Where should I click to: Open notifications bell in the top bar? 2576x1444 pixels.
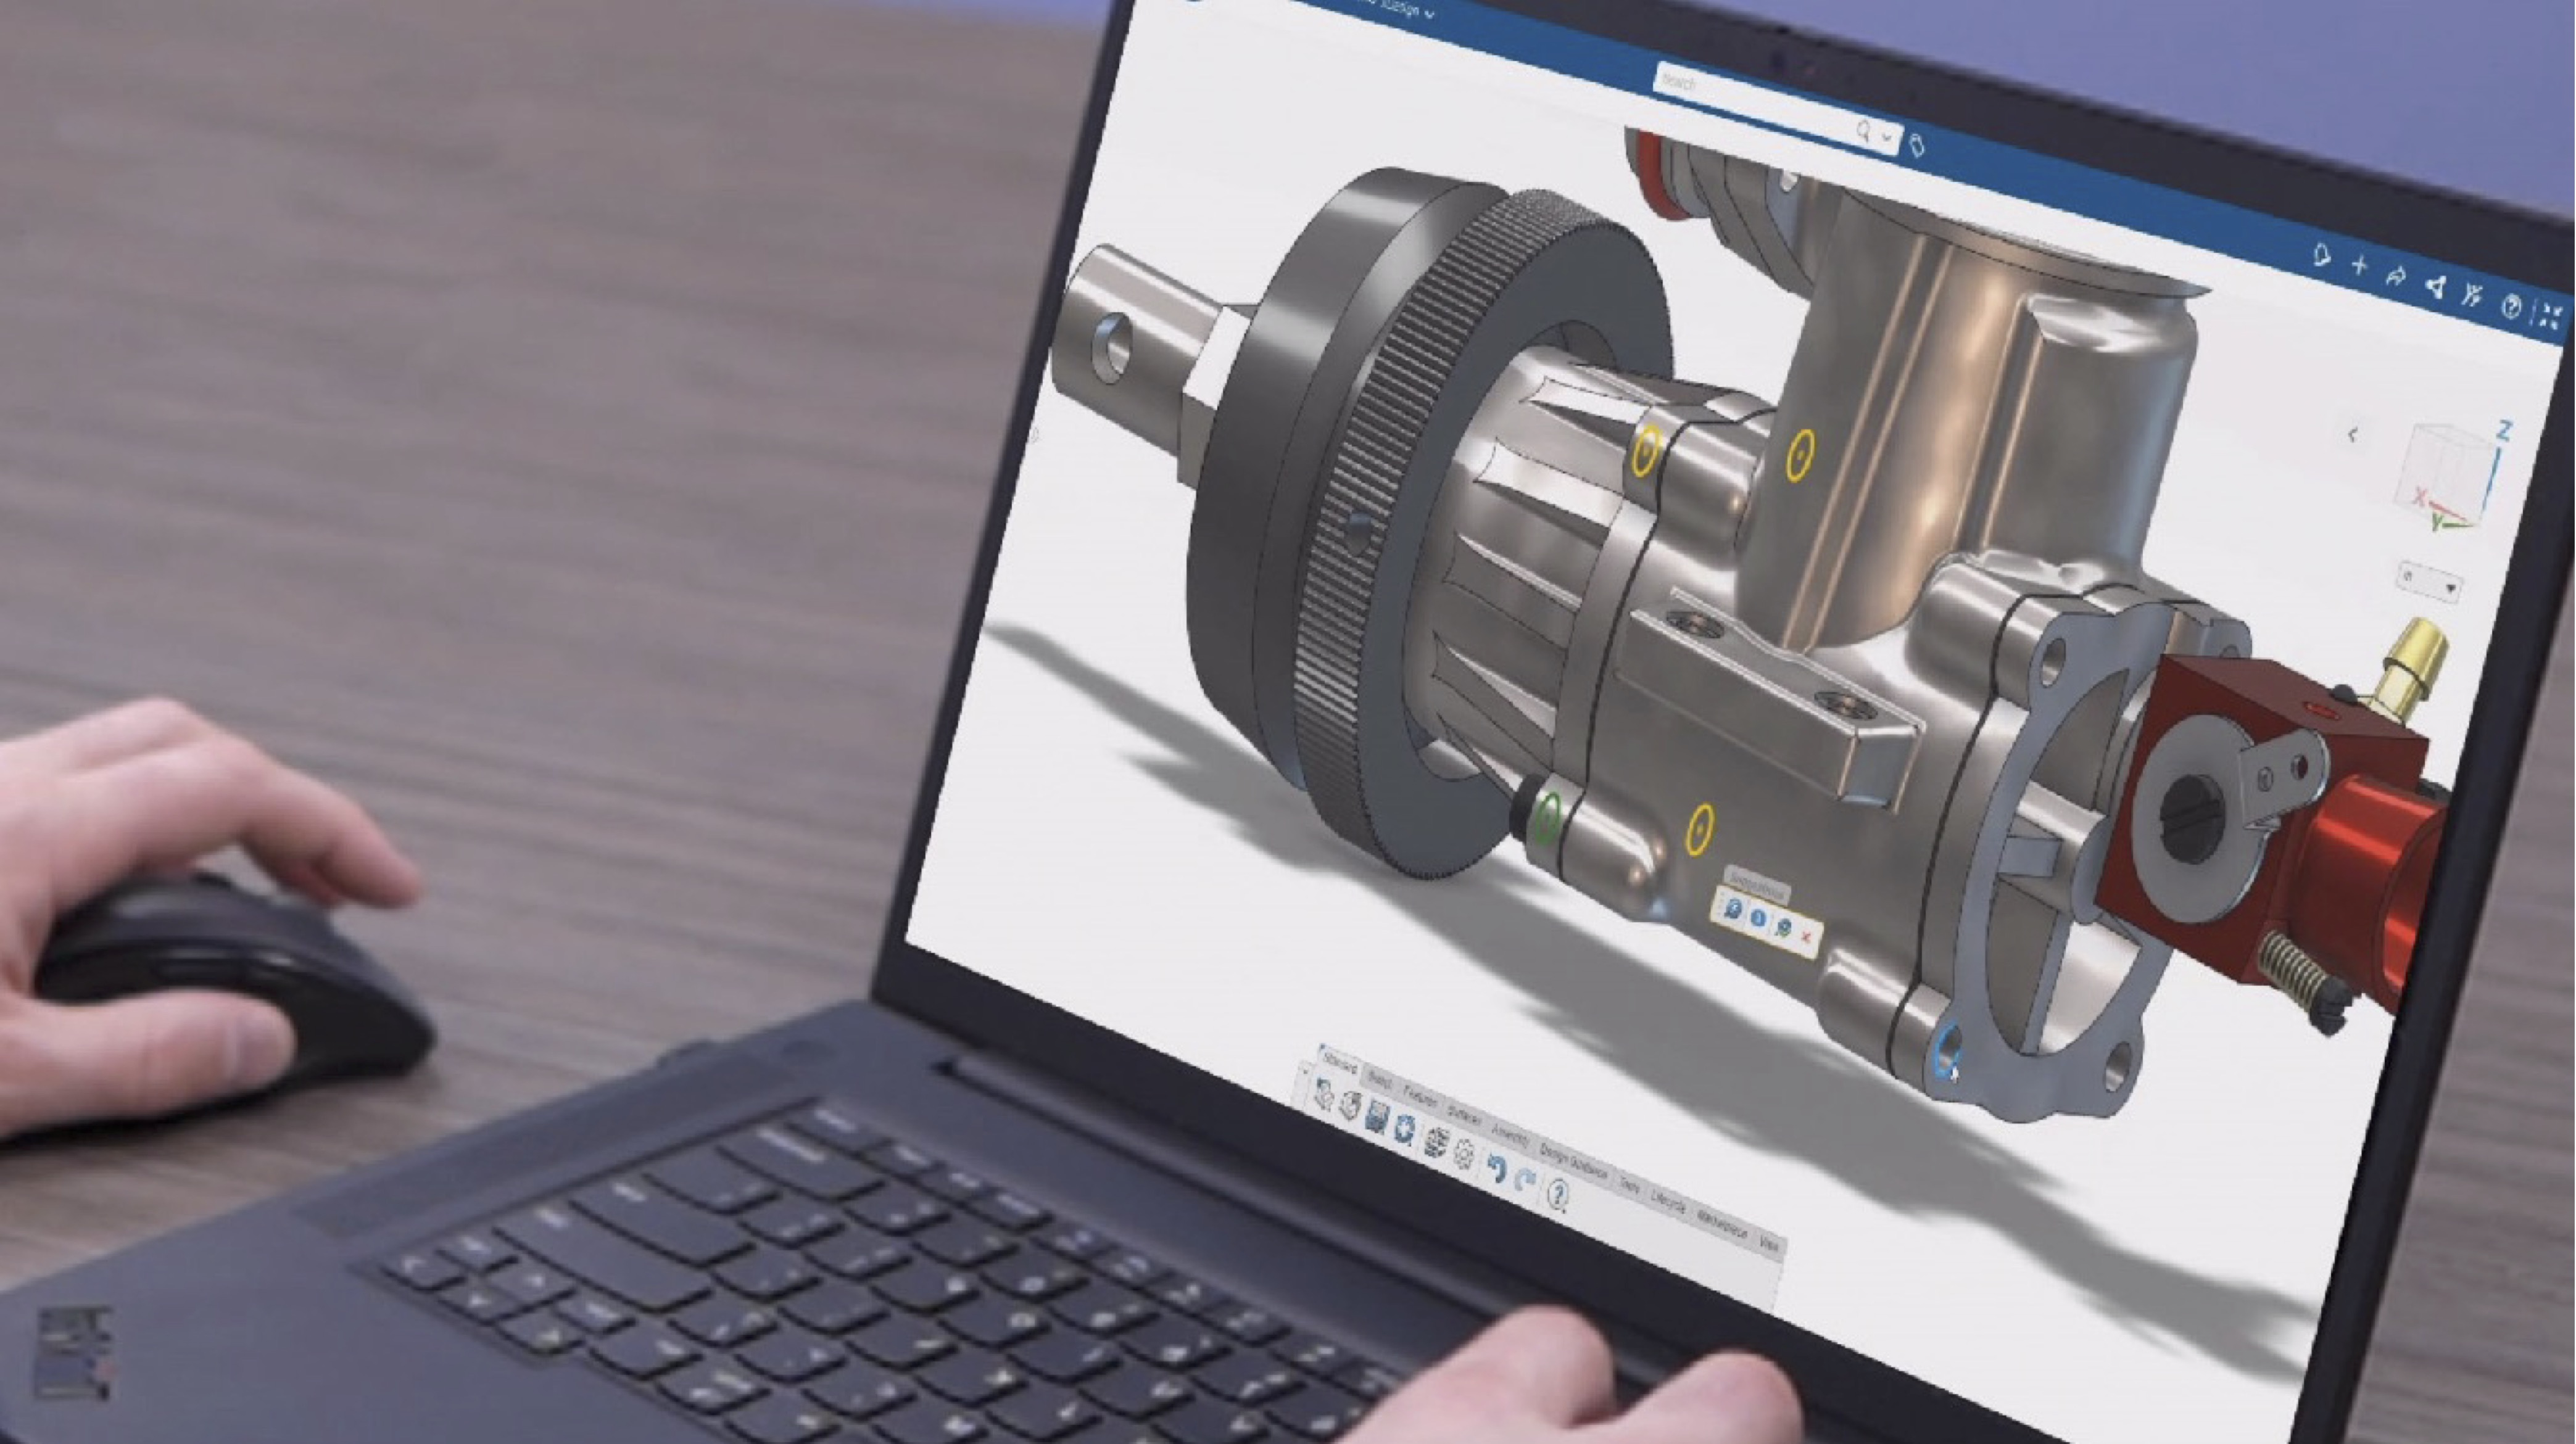2322,255
